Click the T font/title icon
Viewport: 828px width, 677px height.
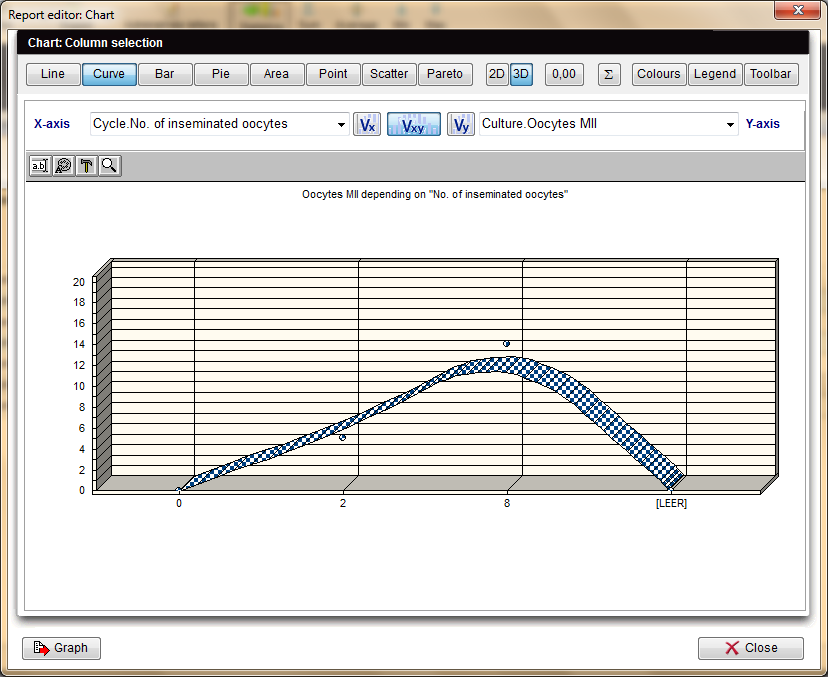click(x=87, y=166)
